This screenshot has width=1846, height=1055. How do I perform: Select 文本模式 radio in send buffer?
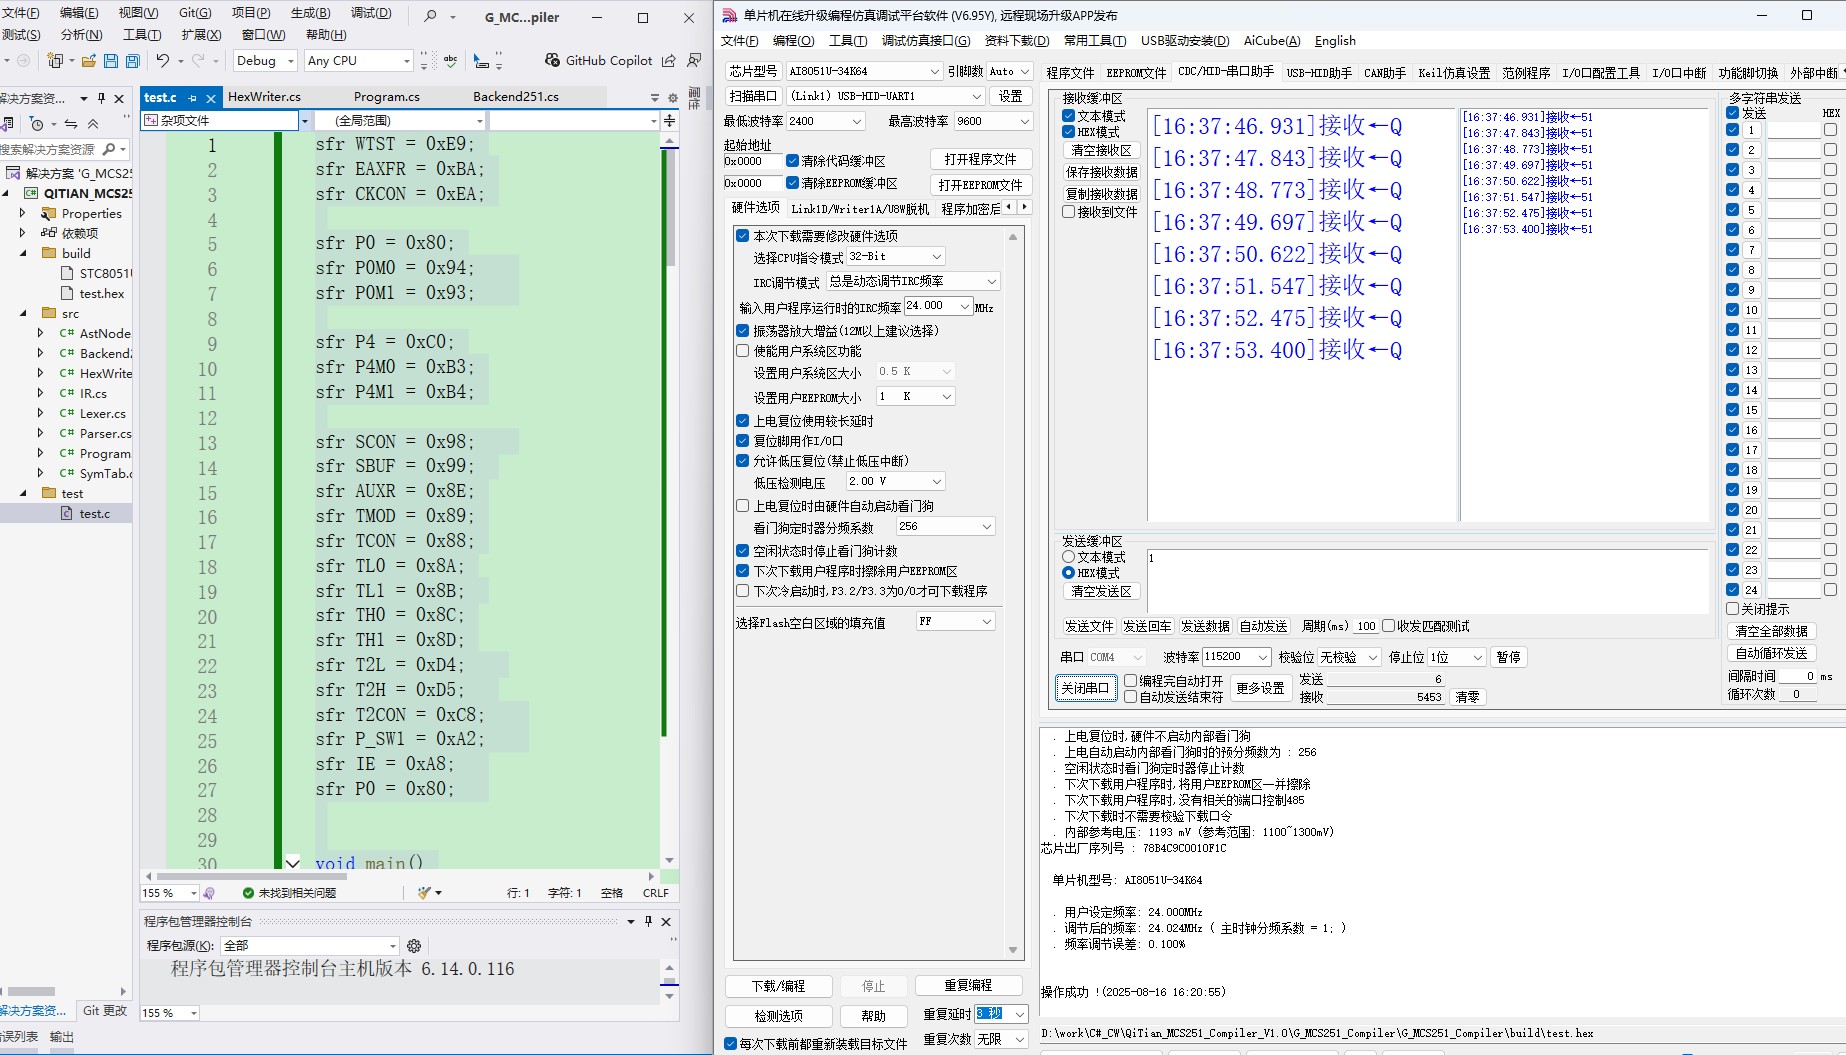click(x=1068, y=557)
